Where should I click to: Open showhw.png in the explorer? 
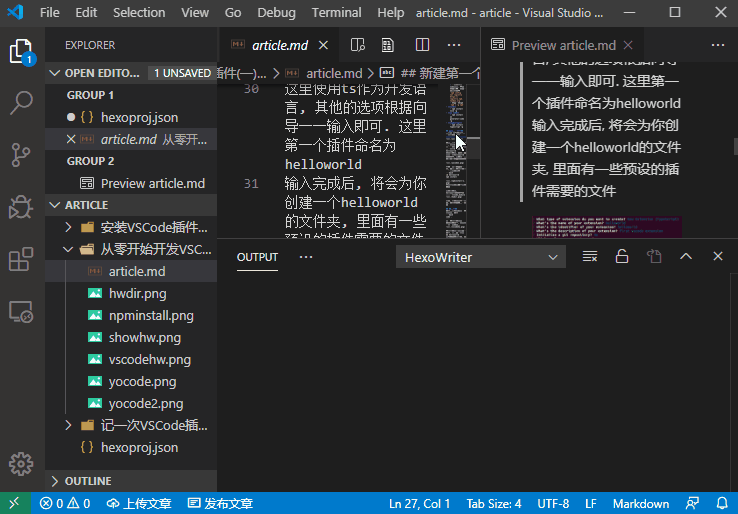pos(131,337)
